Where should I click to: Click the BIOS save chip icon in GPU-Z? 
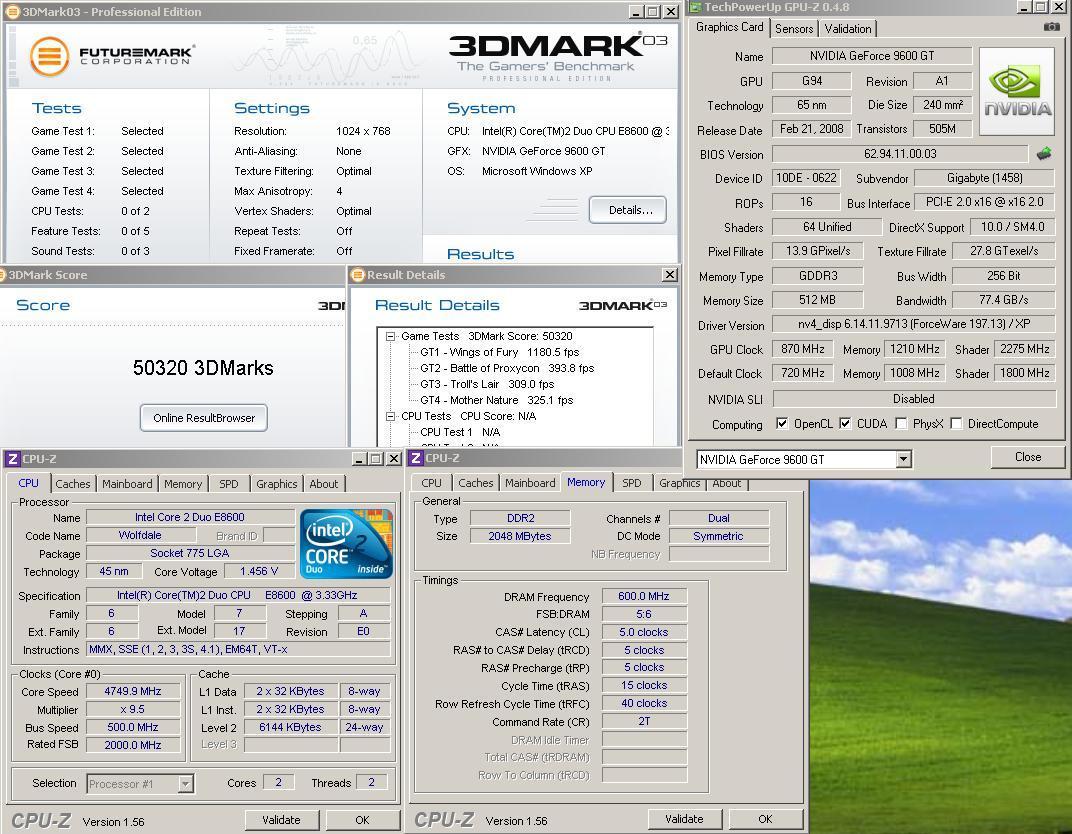(1044, 154)
